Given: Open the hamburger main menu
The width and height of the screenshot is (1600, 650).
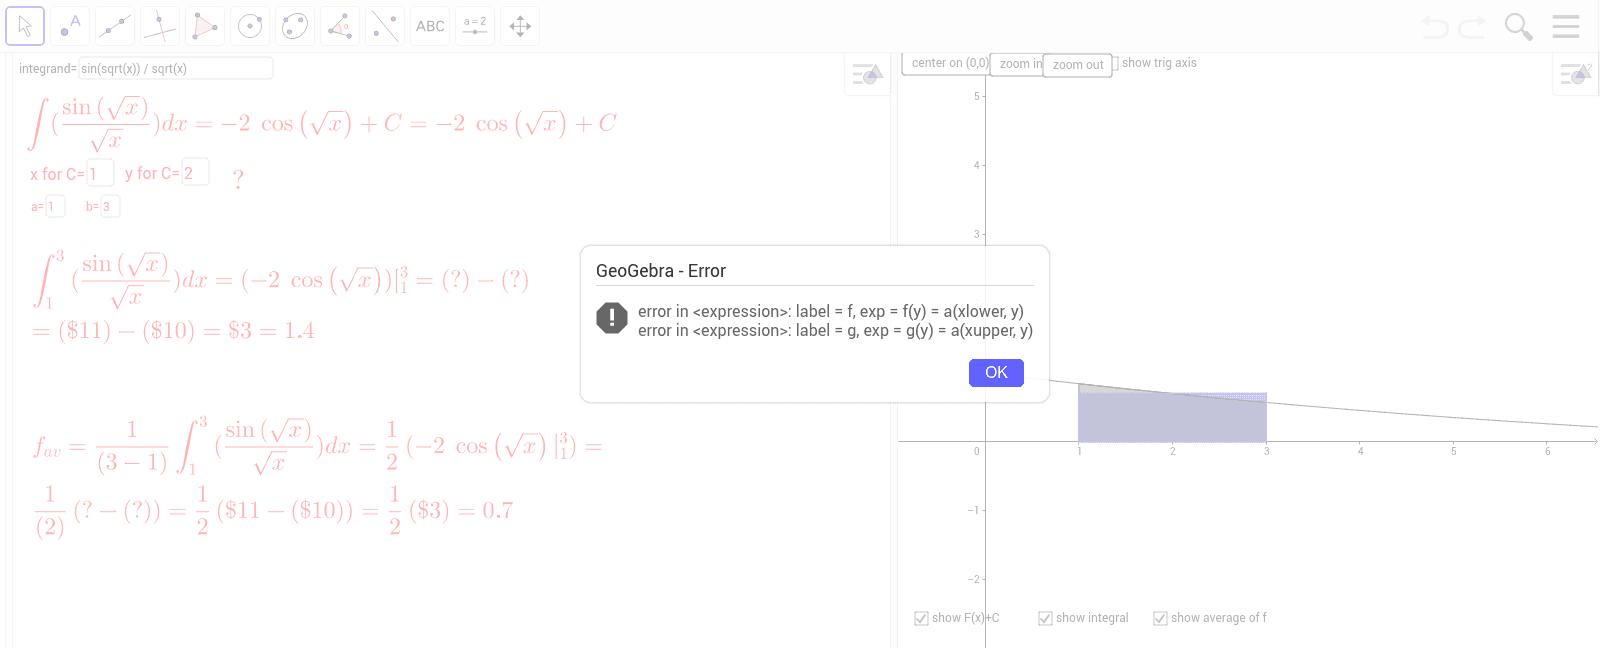Looking at the screenshot, I should pyautogui.click(x=1566, y=27).
